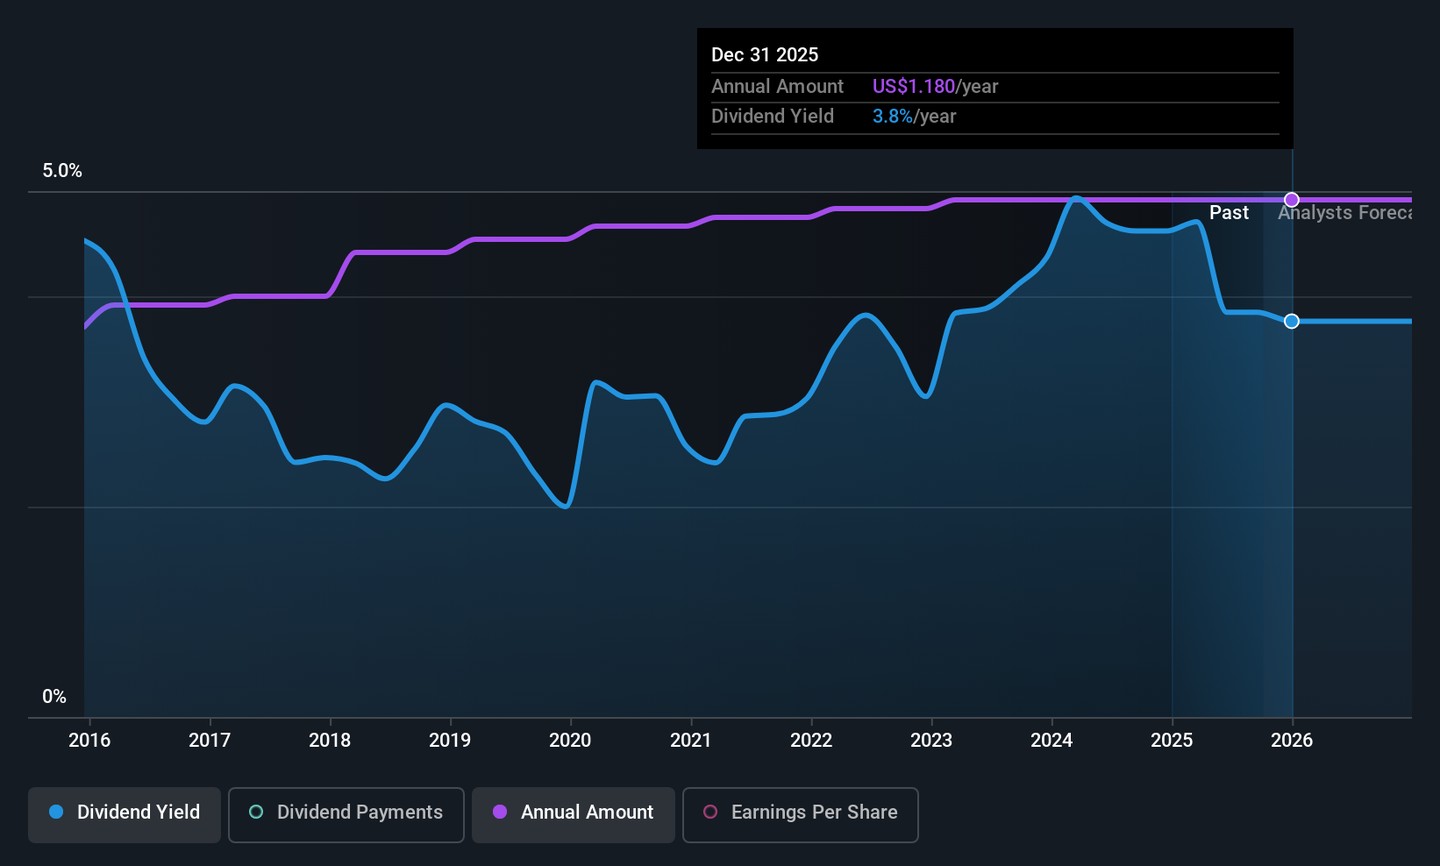
Task: Click the blue dot in Dividend Yield legend
Action: 57,812
